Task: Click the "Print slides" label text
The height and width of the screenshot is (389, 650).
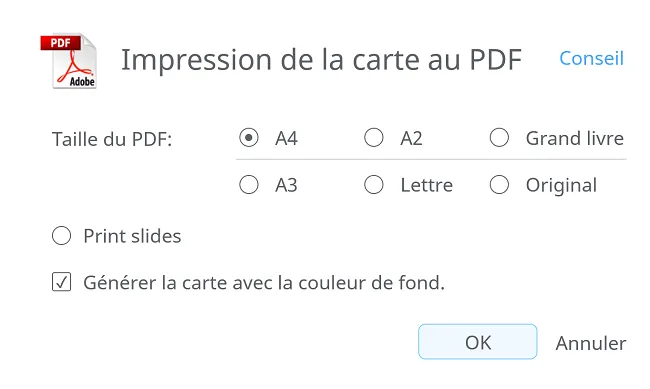Action: point(132,236)
